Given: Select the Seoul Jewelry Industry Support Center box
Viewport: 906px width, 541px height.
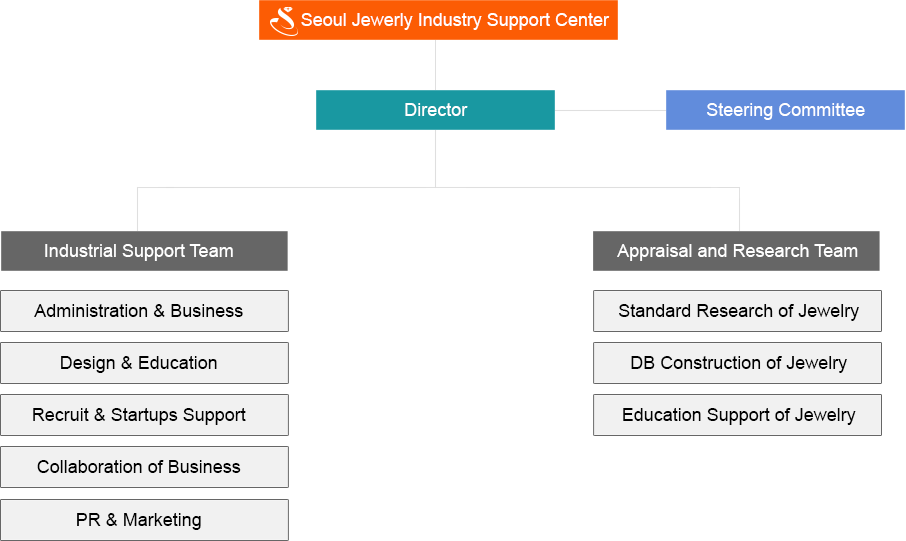Looking at the screenshot, I should tap(438, 20).
